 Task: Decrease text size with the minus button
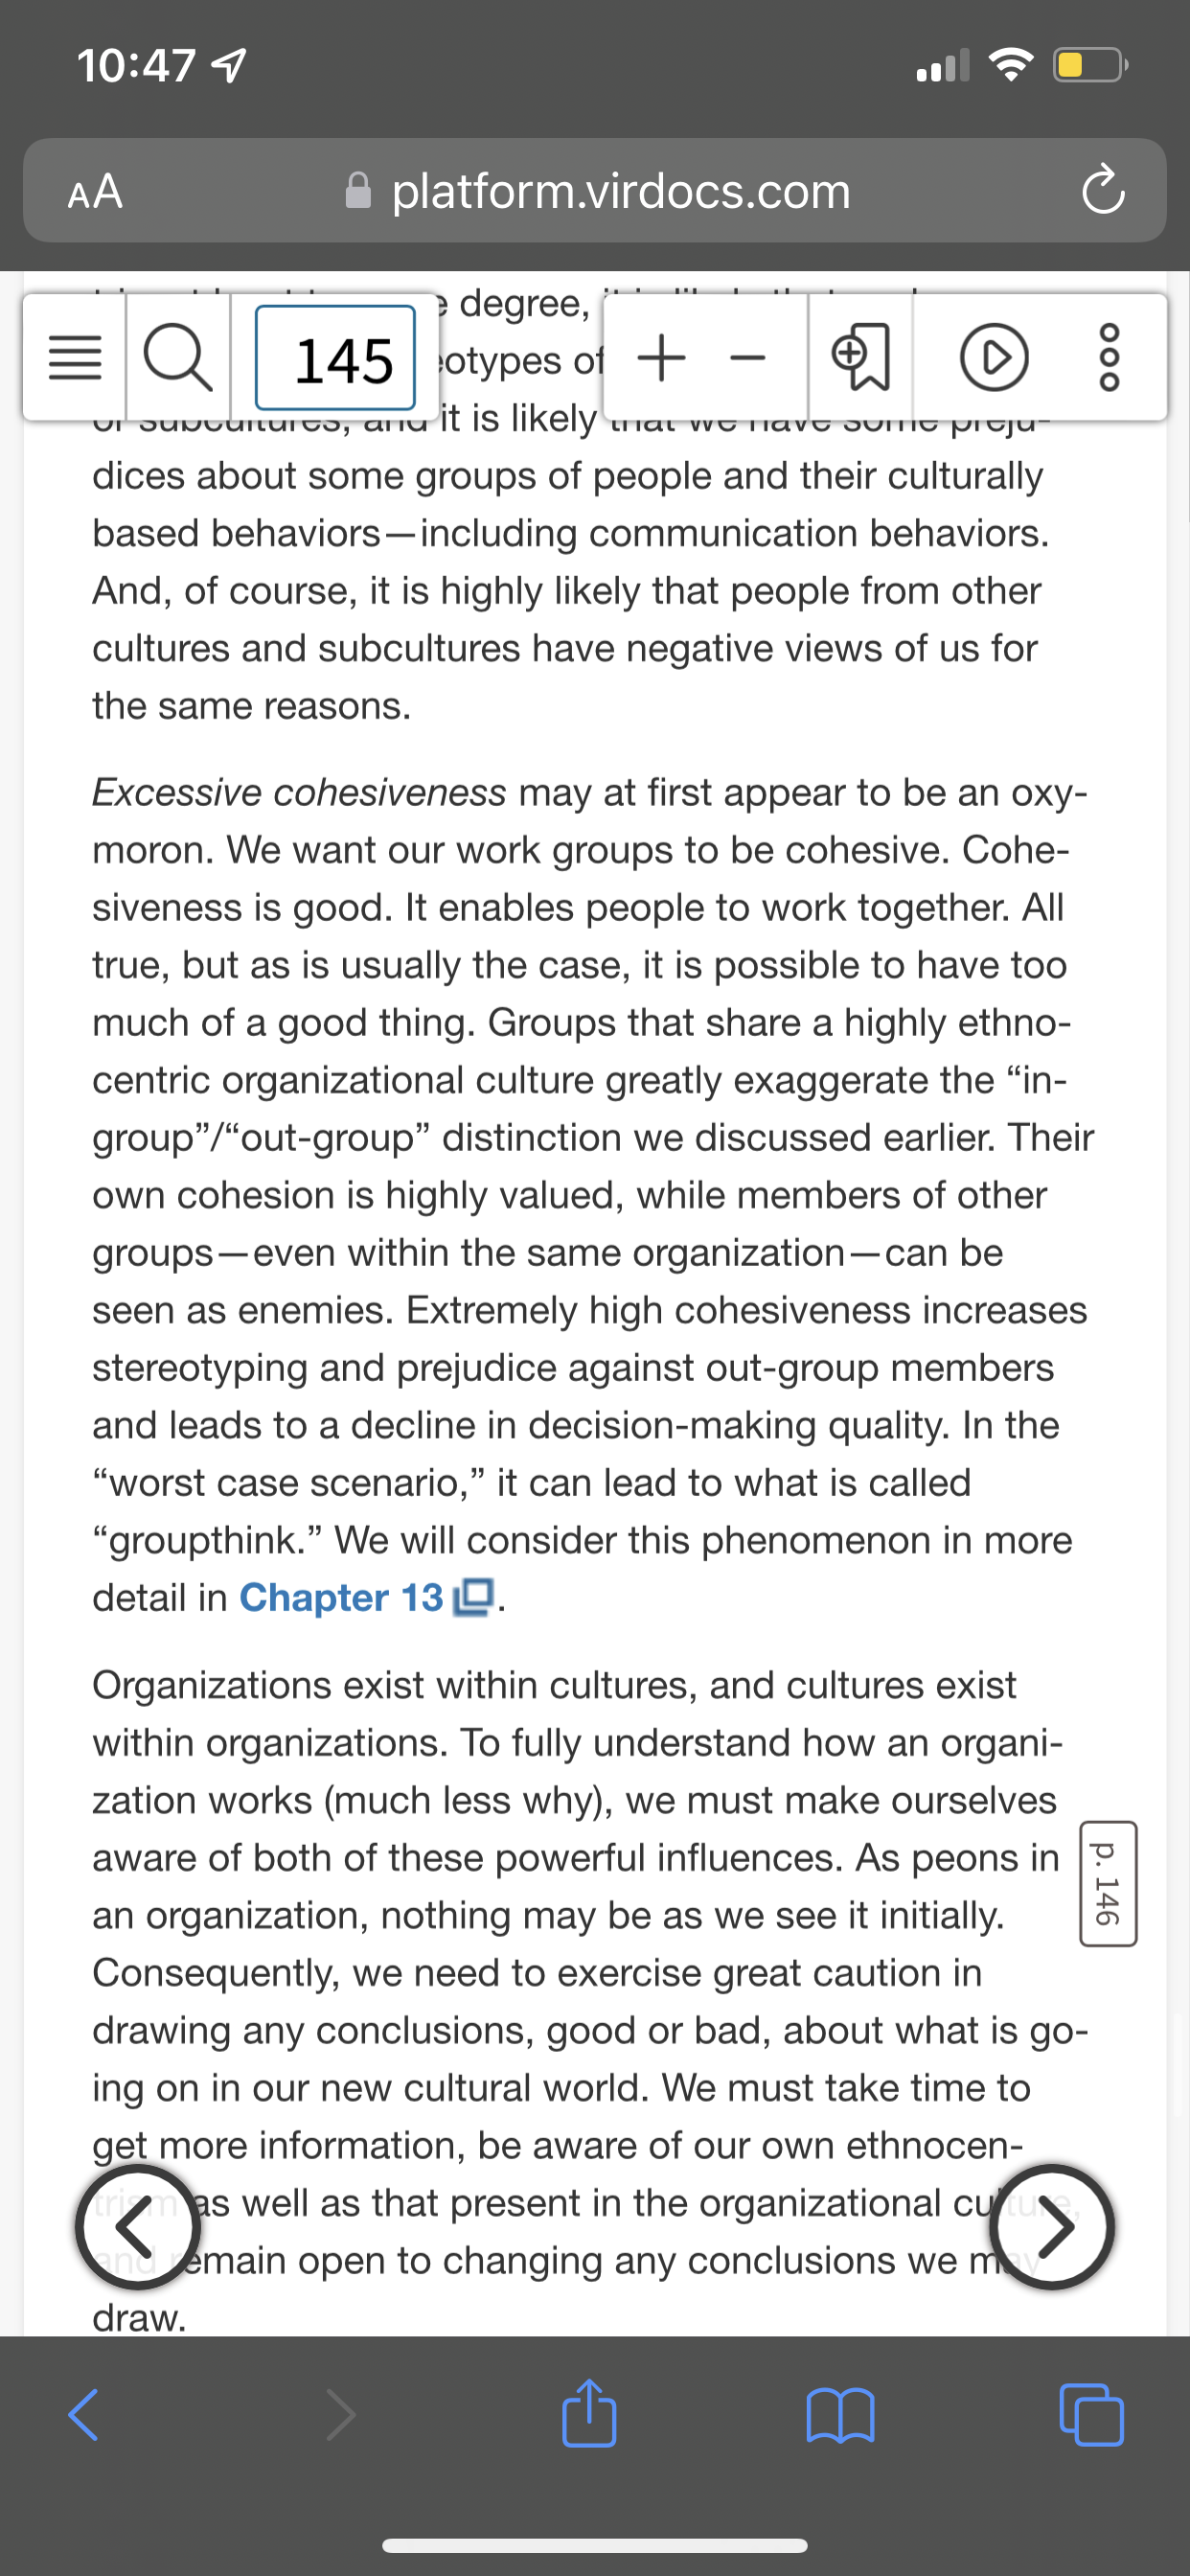748,358
